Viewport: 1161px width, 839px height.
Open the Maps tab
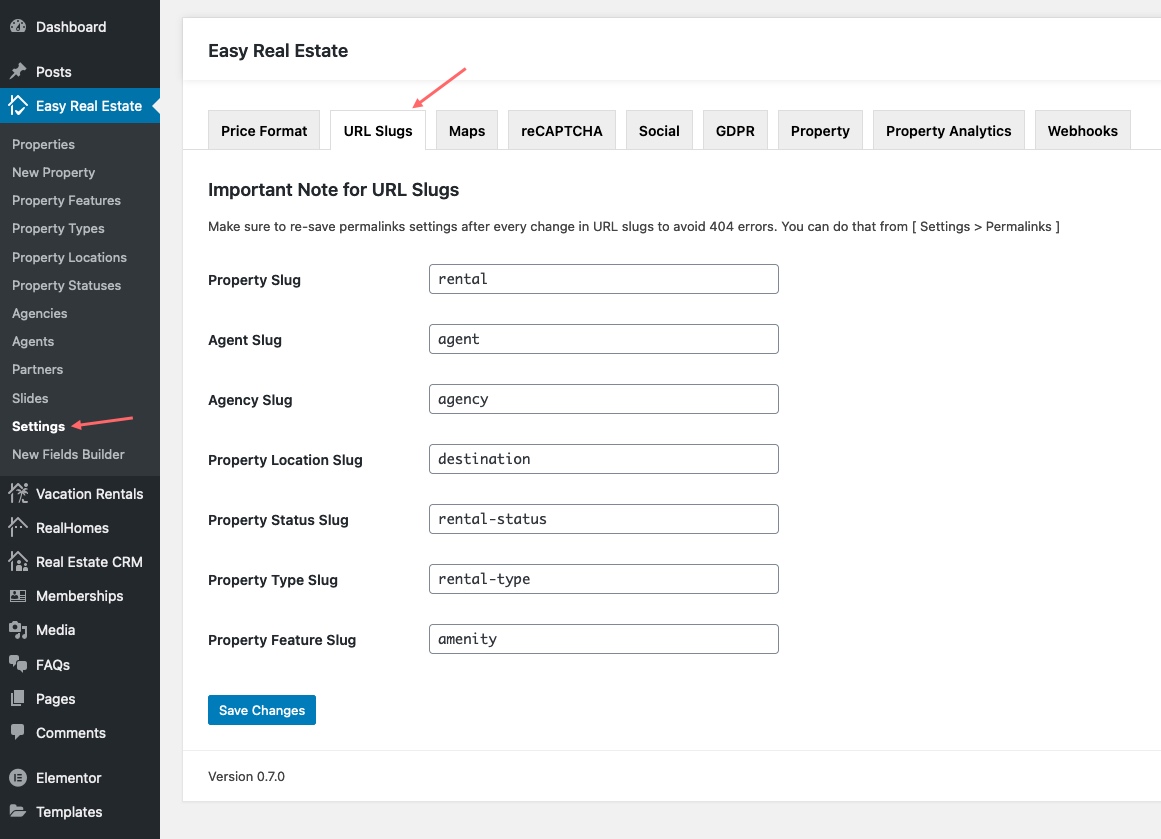click(x=466, y=130)
